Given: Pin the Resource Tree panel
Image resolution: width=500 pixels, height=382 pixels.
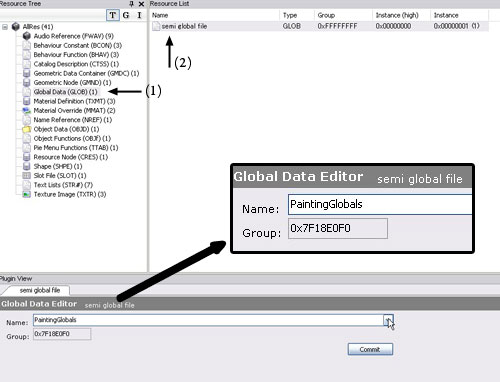Looking at the screenshot, I should pyautogui.click(x=131, y=4).
